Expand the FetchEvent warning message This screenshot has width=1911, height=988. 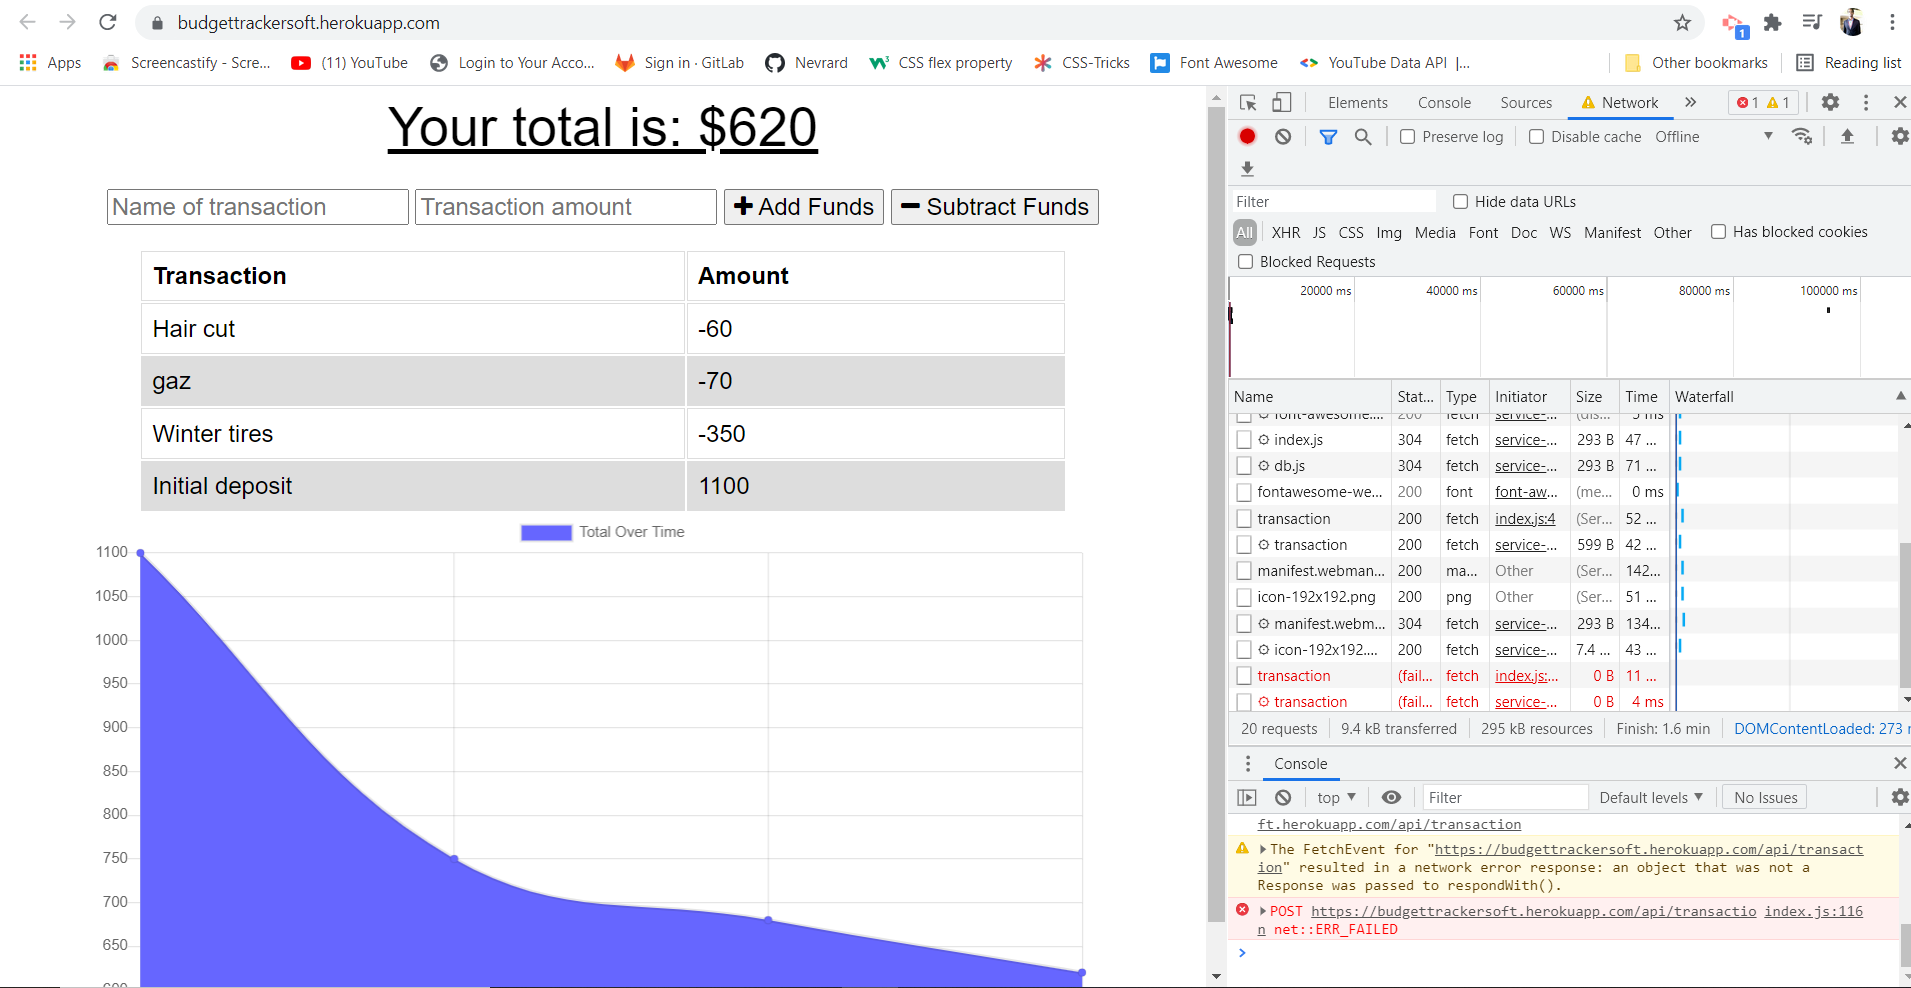click(1263, 849)
